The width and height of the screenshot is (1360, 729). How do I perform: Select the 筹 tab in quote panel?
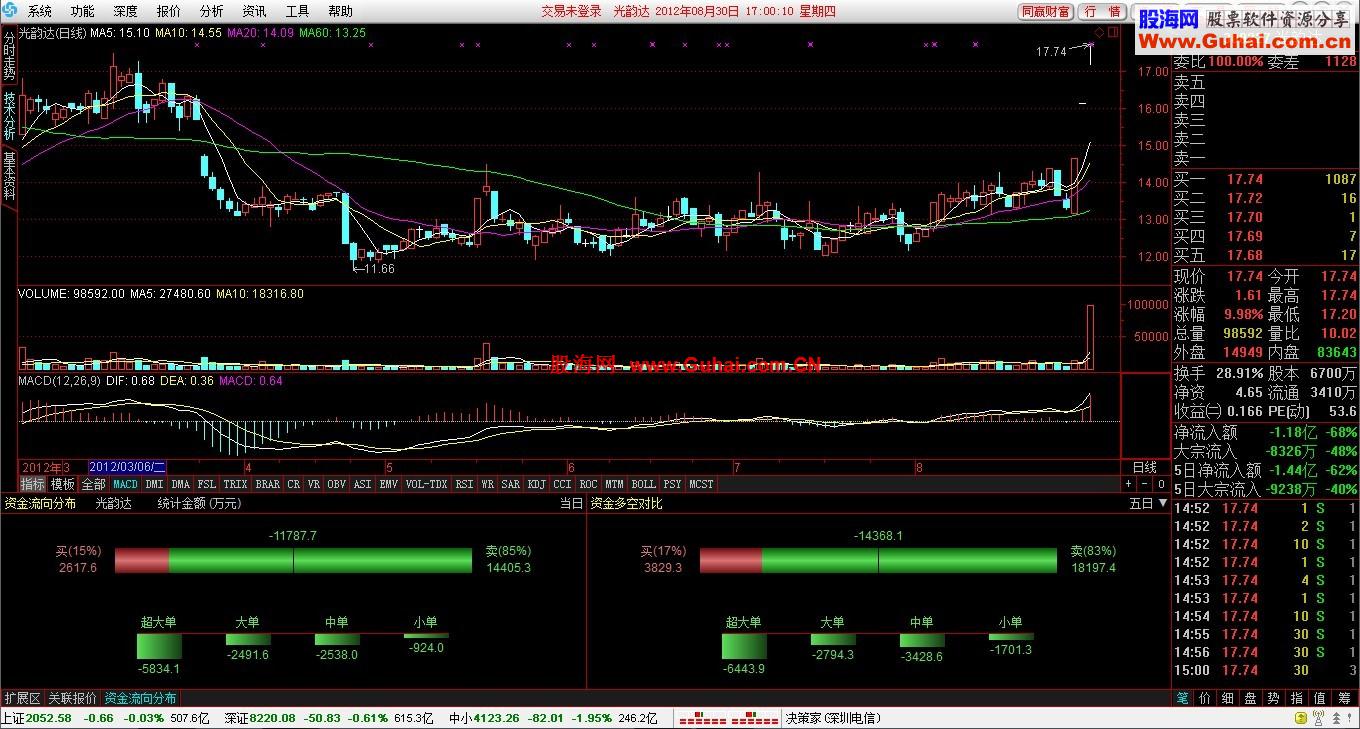[x=1345, y=698]
